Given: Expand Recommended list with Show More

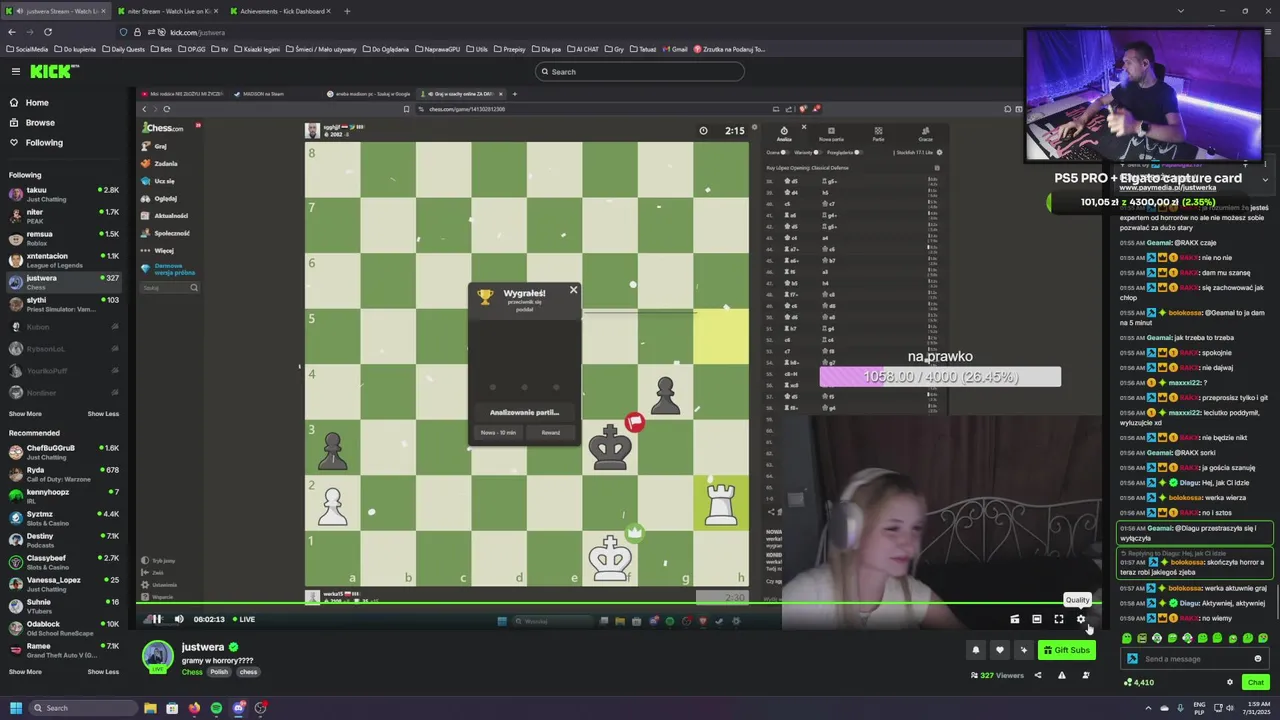Looking at the screenshot, I should pos(25,672).
